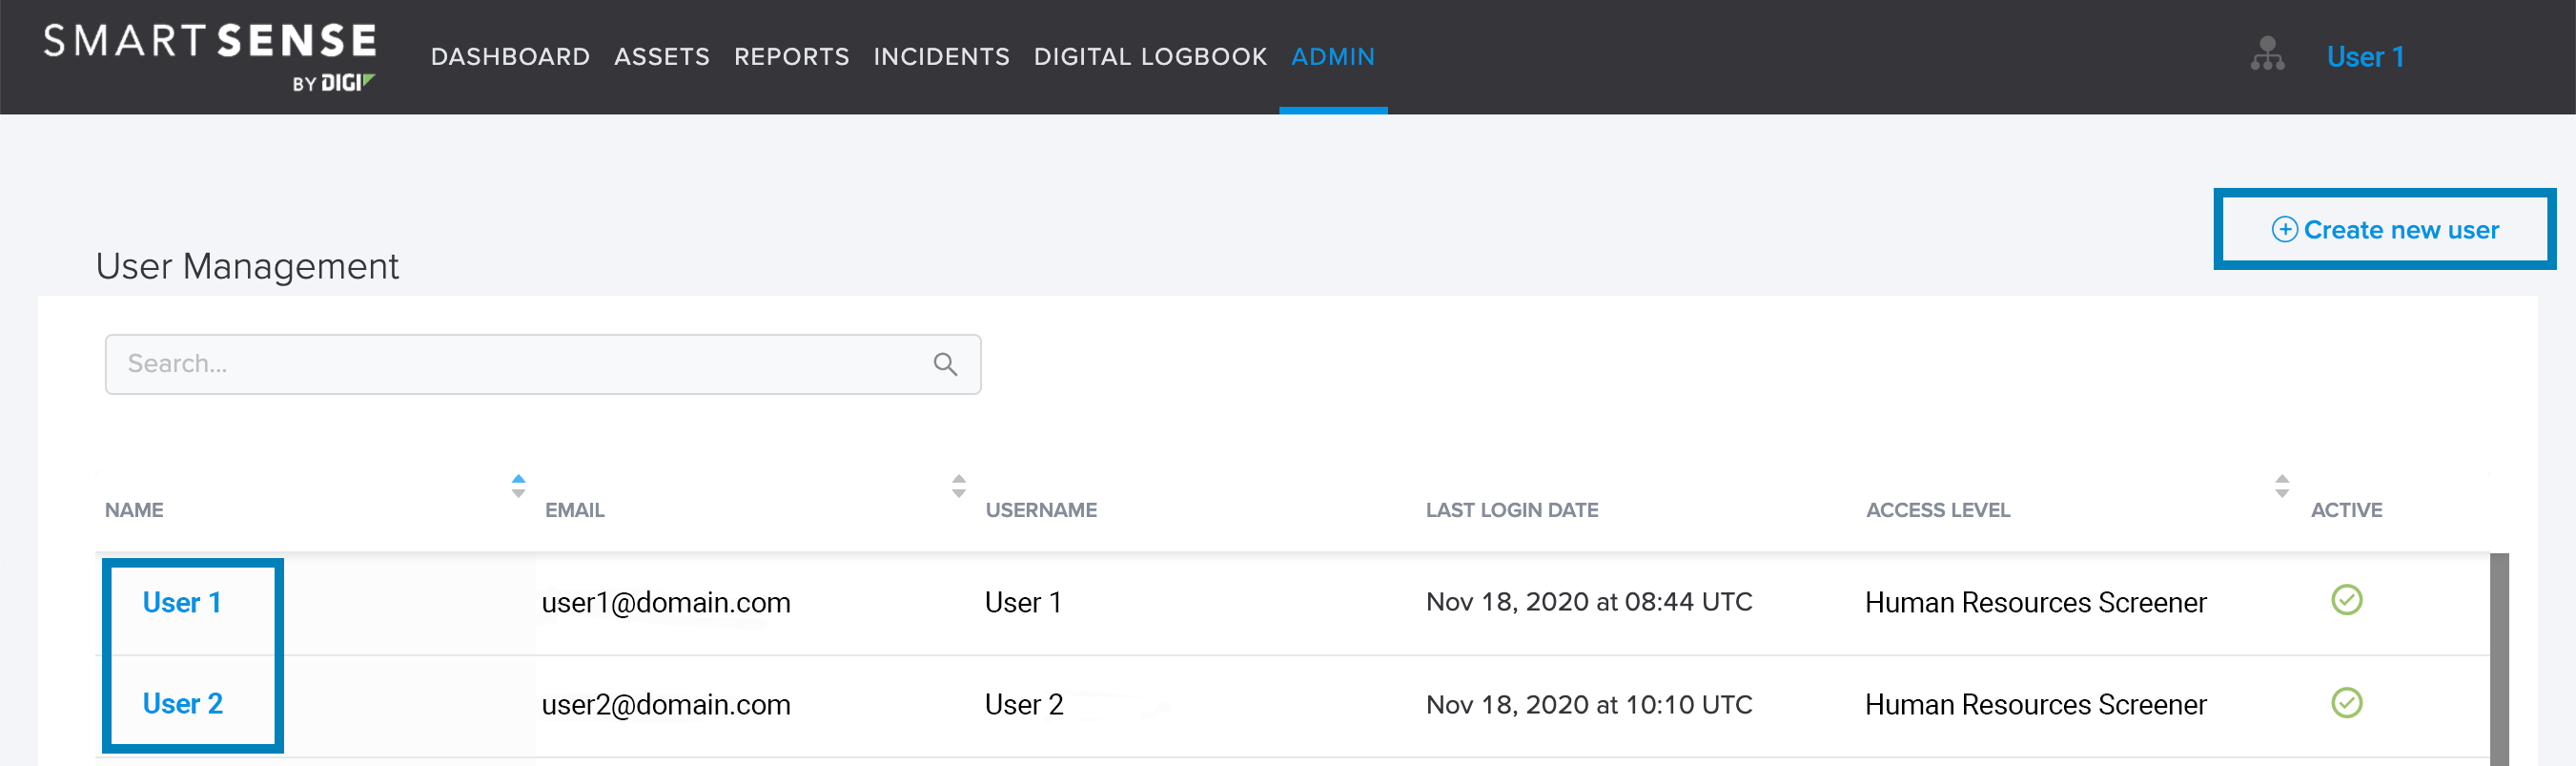Open the Dashboard tab
This screenshot has height=766, width=2576.
(x=510, y=57)
